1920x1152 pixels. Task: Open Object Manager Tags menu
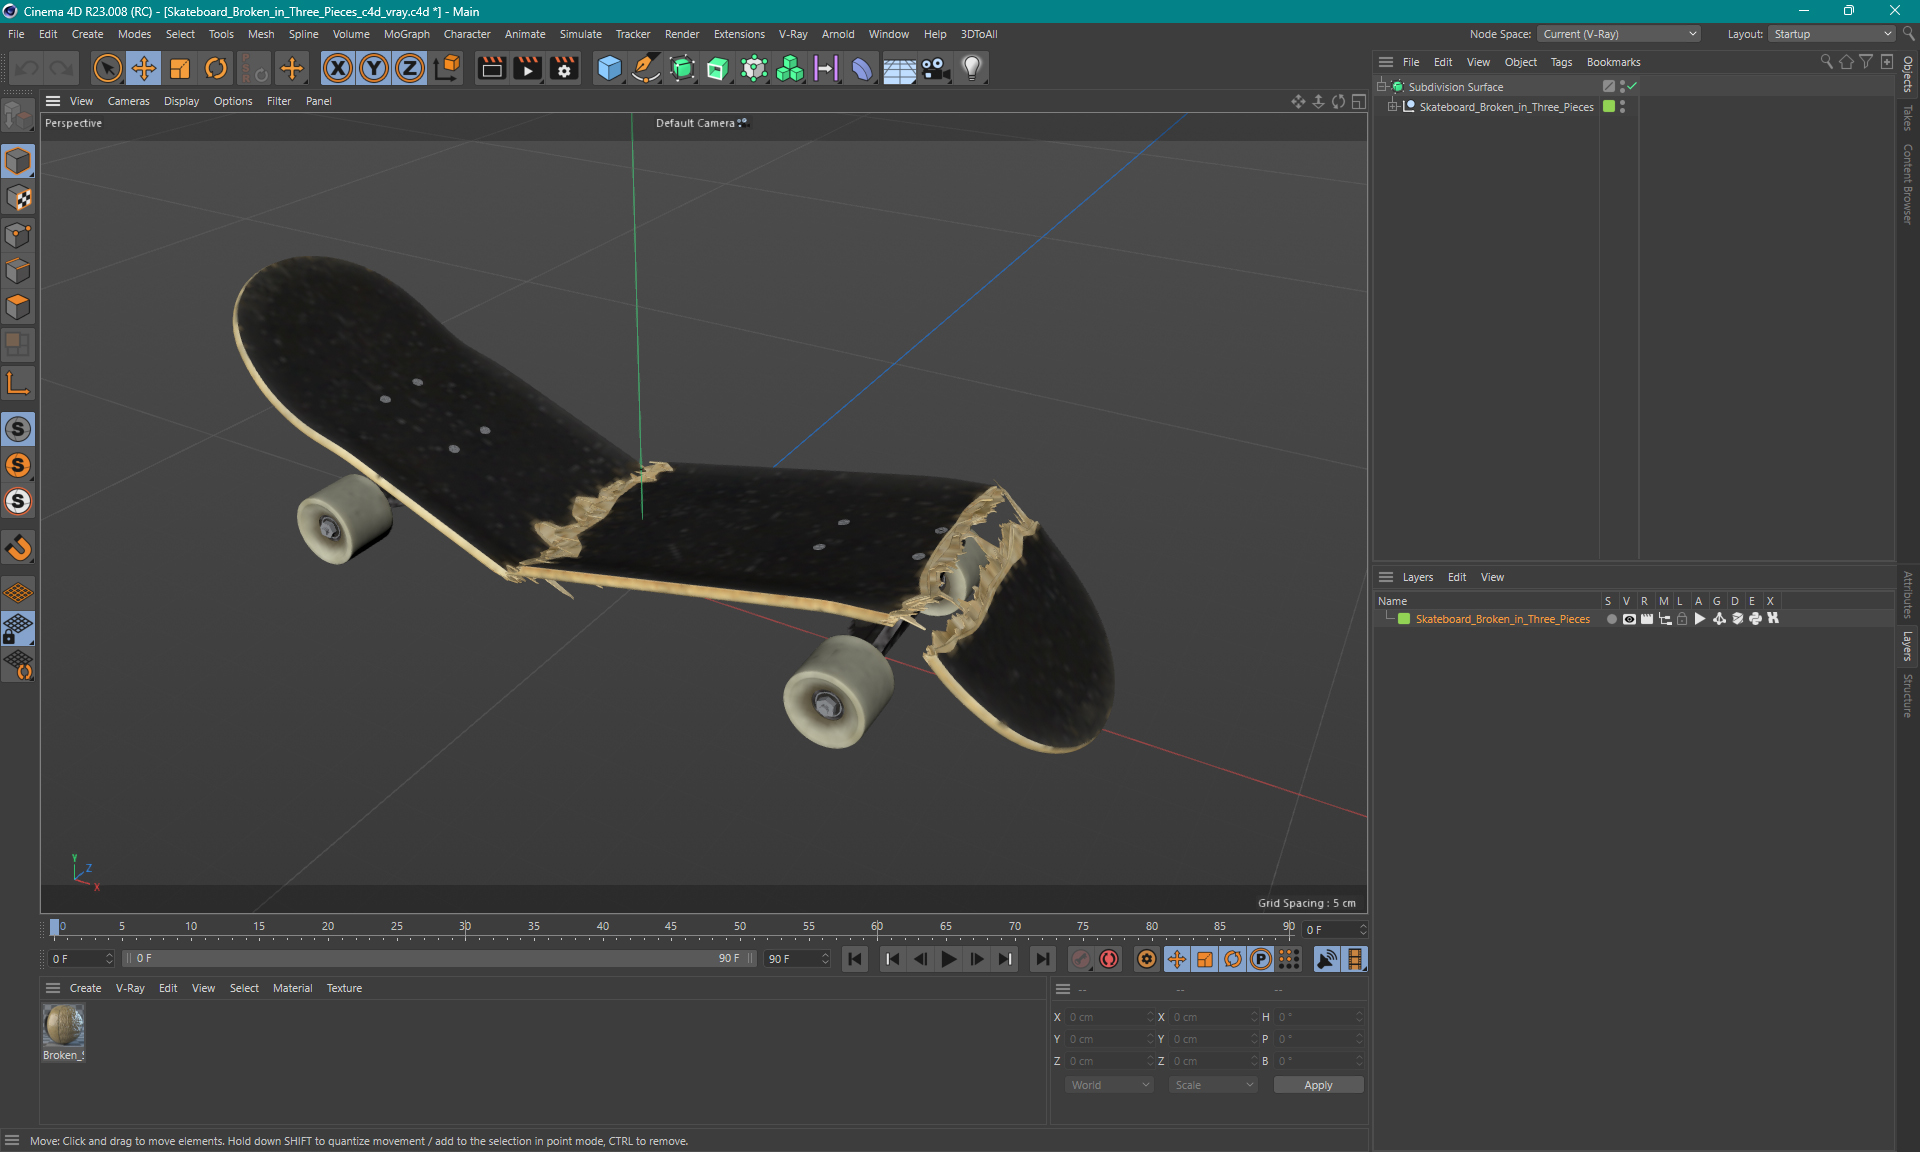pos(1561,62)
